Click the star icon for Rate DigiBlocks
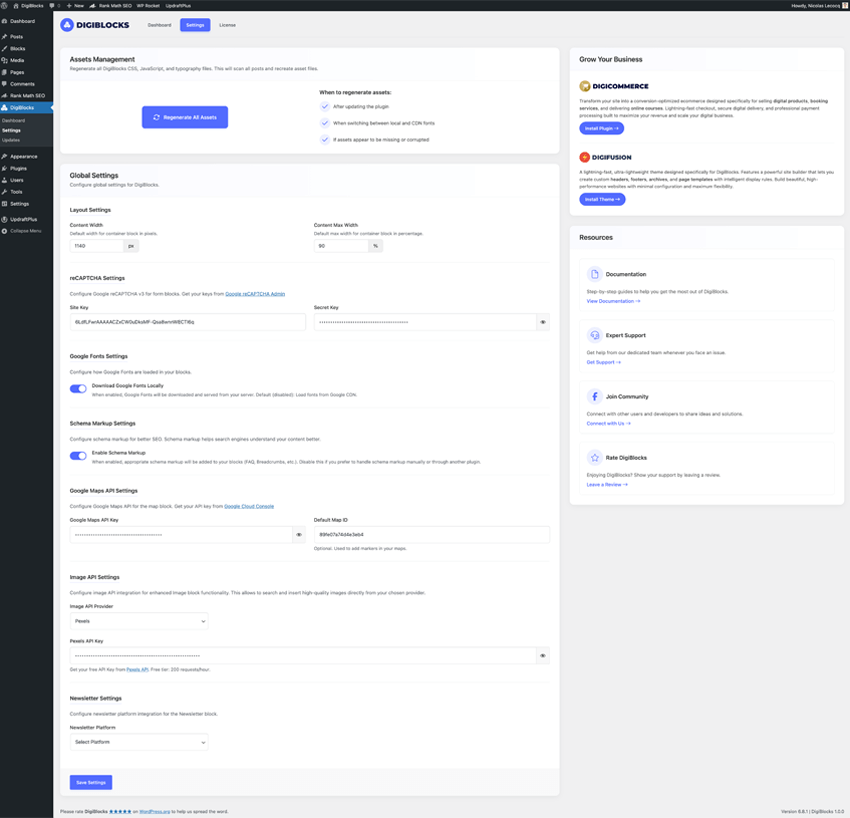 pos(594,458)
